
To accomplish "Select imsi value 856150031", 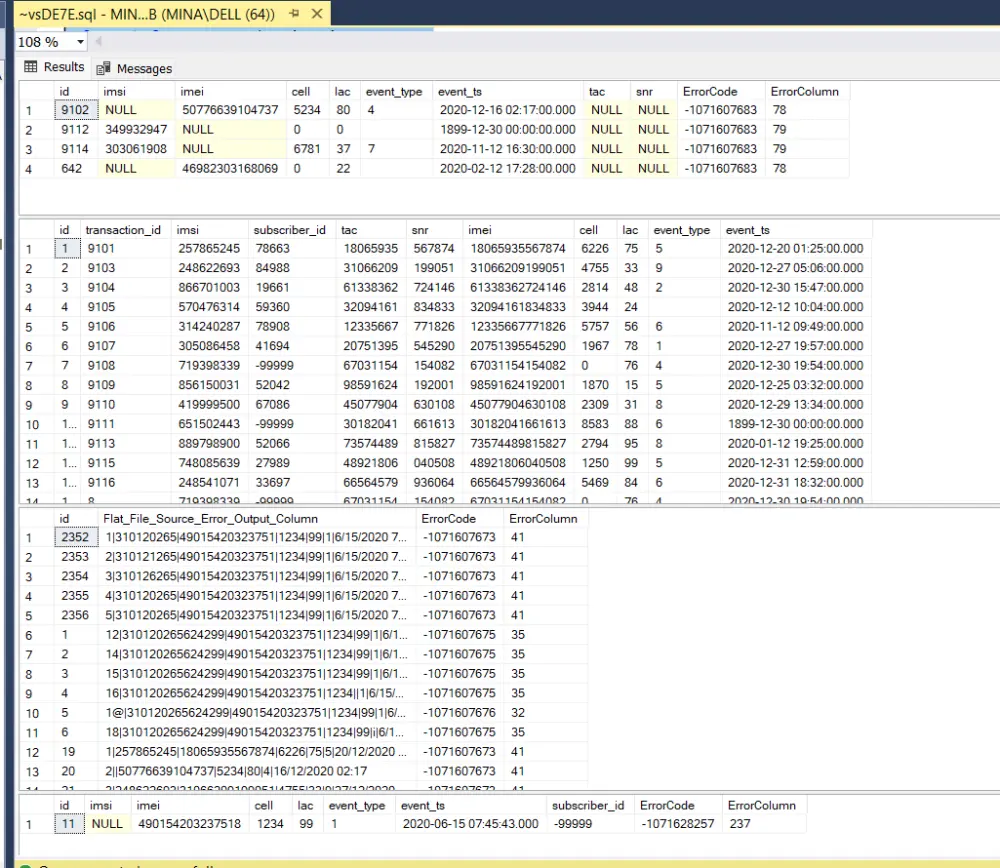I will click(209, 385).
